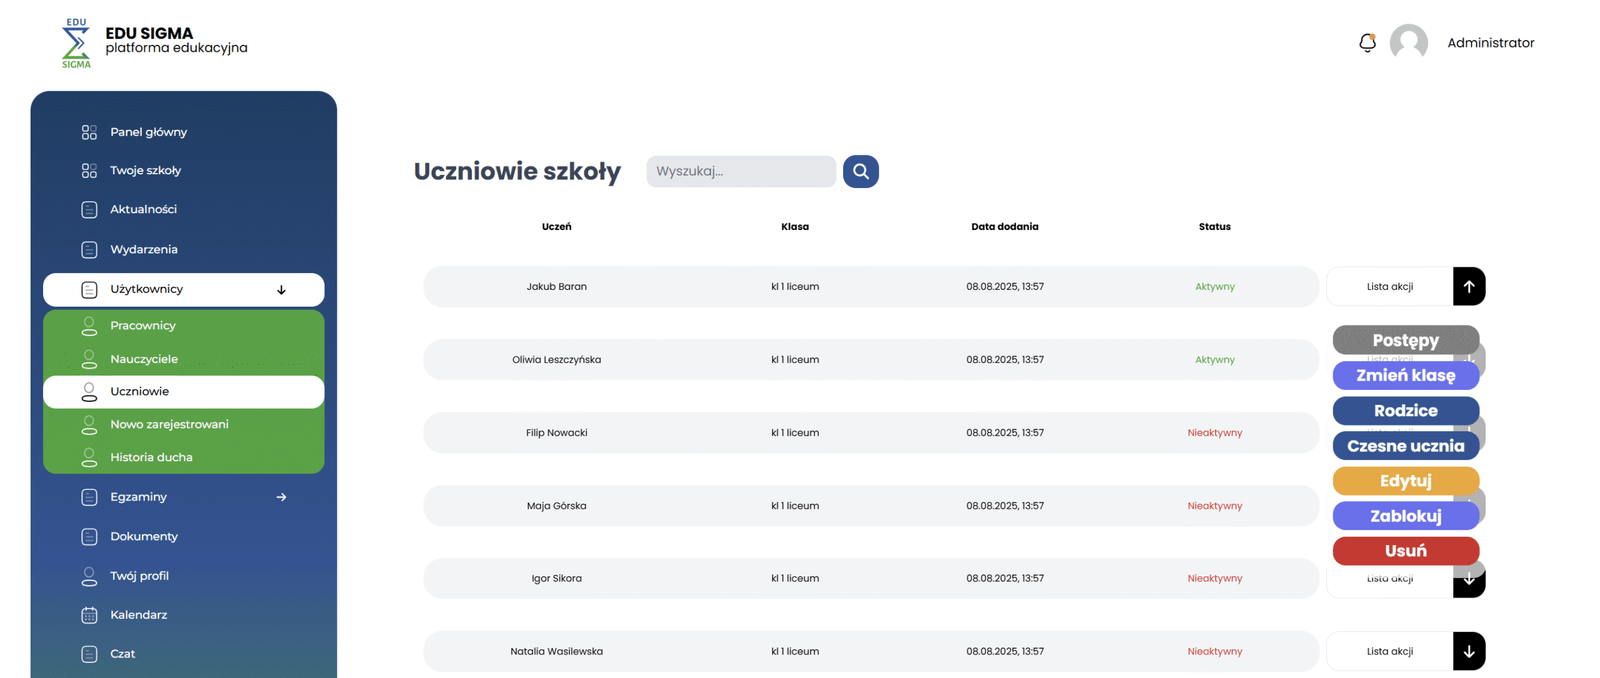Collapse the Użytkownicy sidebar submenu

[x=281, y=290]
